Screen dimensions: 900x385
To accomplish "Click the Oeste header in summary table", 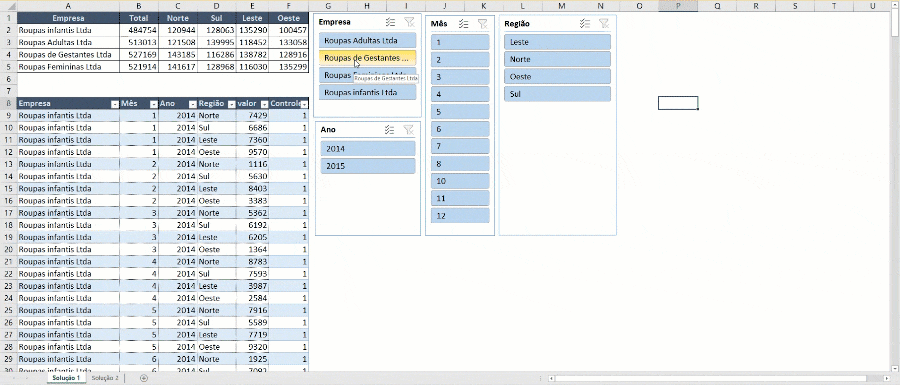I will (x=289, y=18).
